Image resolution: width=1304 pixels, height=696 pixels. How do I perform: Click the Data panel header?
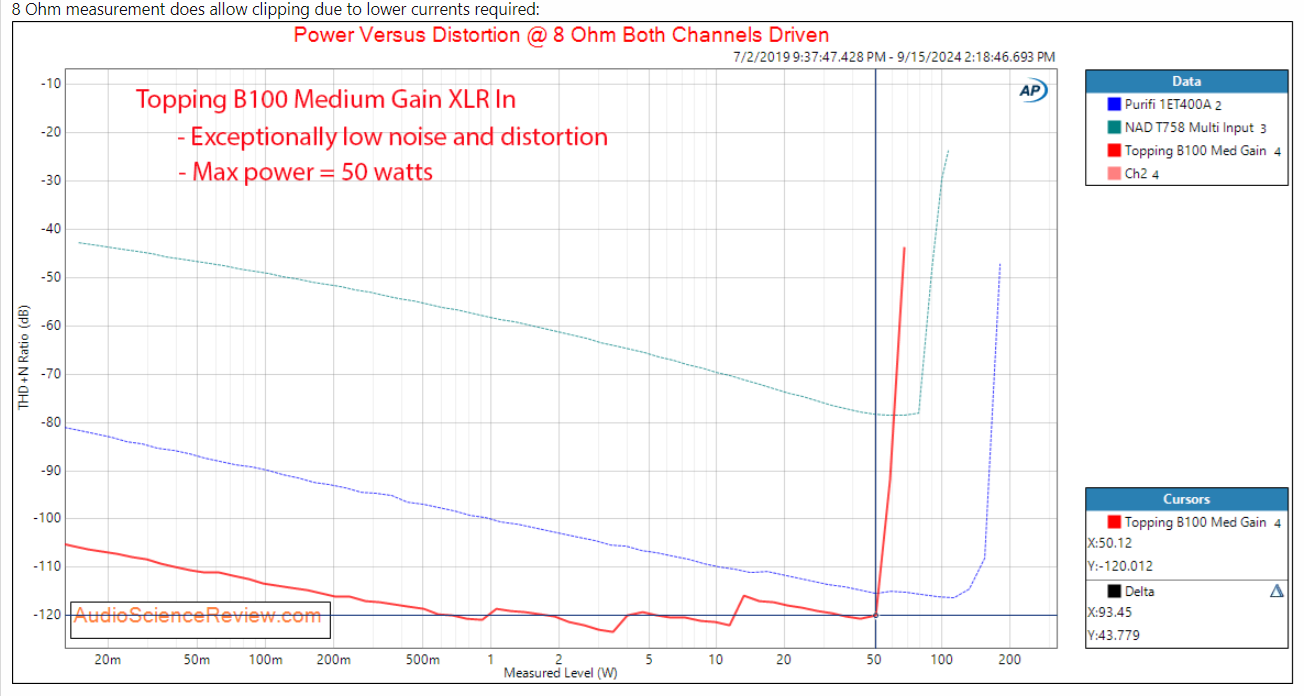click(1186, 81)
